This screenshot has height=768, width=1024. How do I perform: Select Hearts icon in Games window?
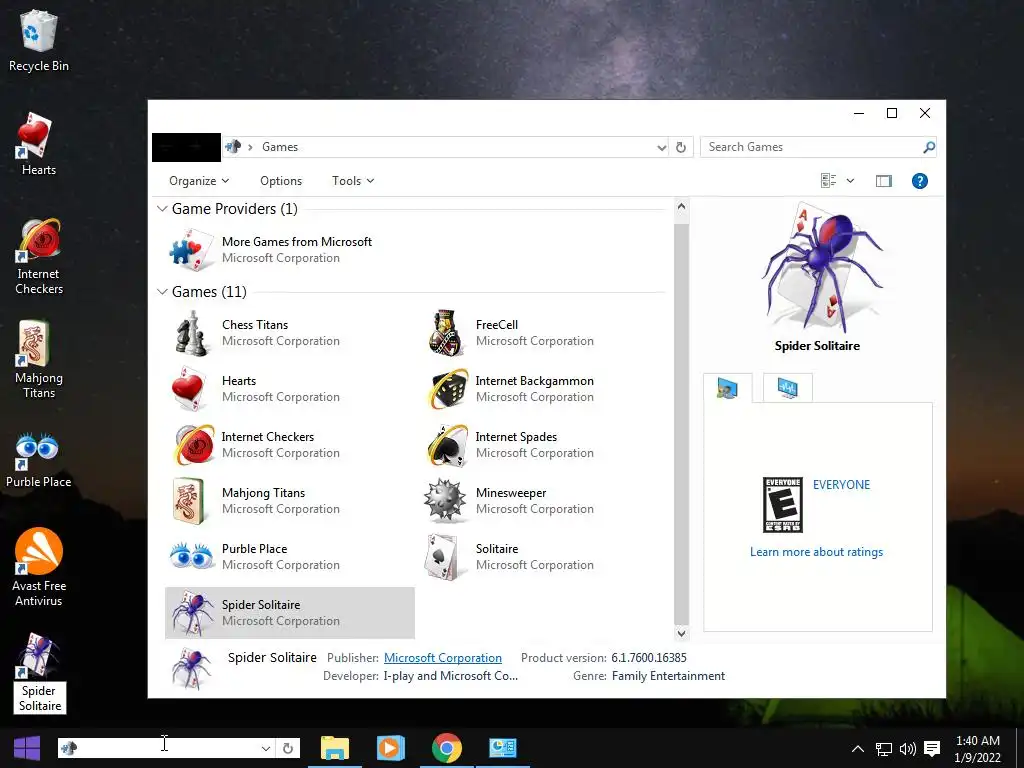tap(190, 389)
